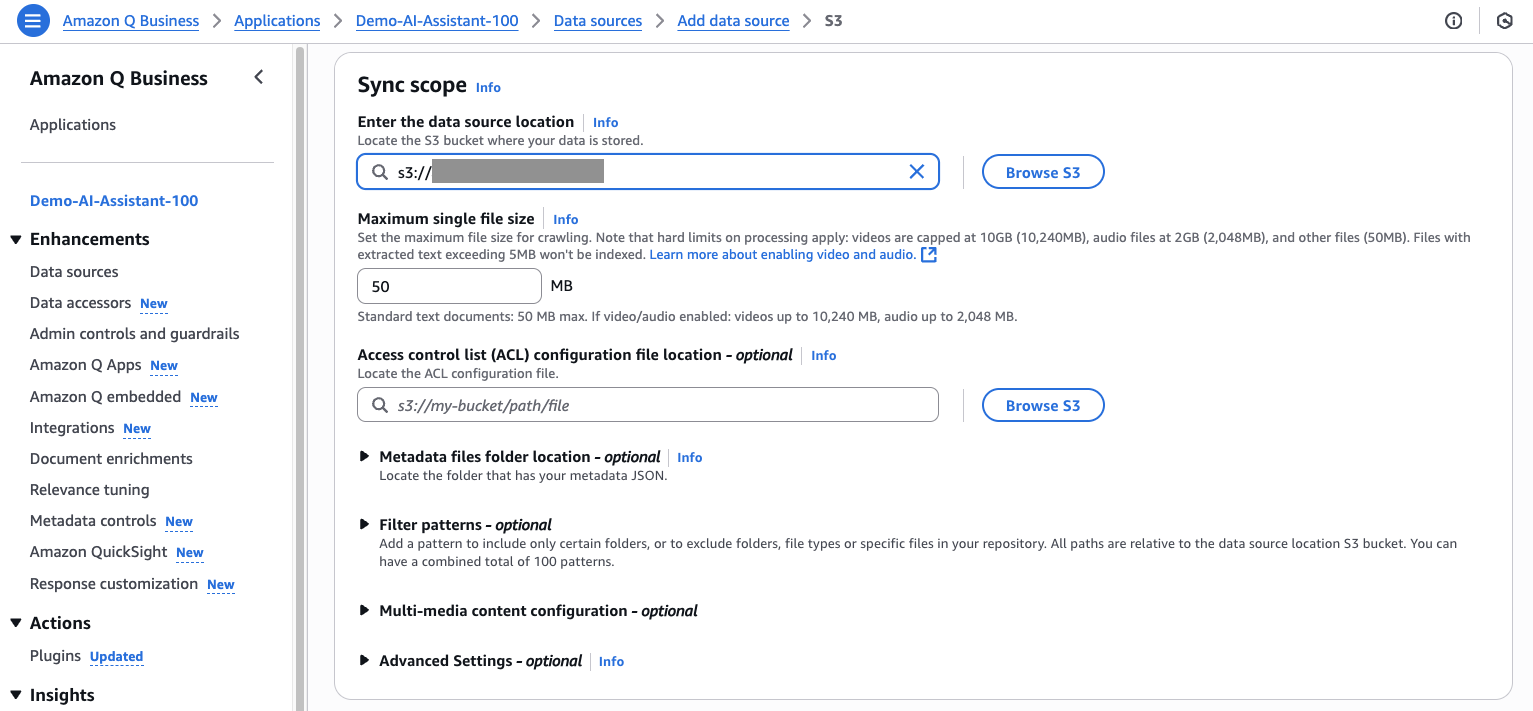Go to Amazon Q Business breadcrumb
Viewport: 1533px width, 711px height.
131,21
